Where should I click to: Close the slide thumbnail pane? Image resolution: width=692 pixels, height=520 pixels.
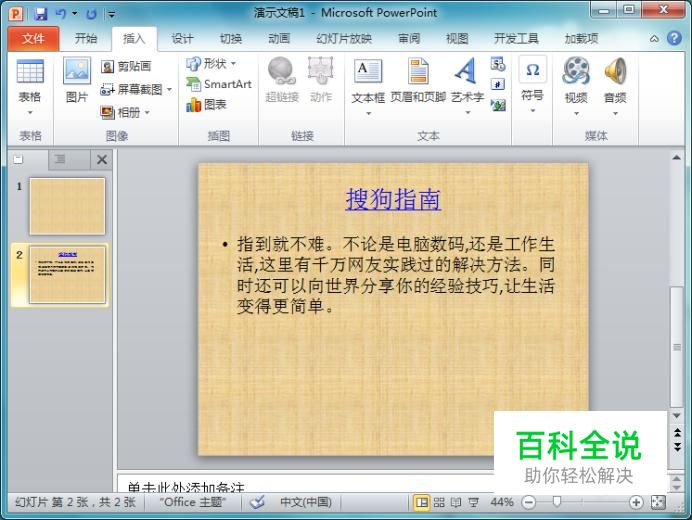click(102, 159)
